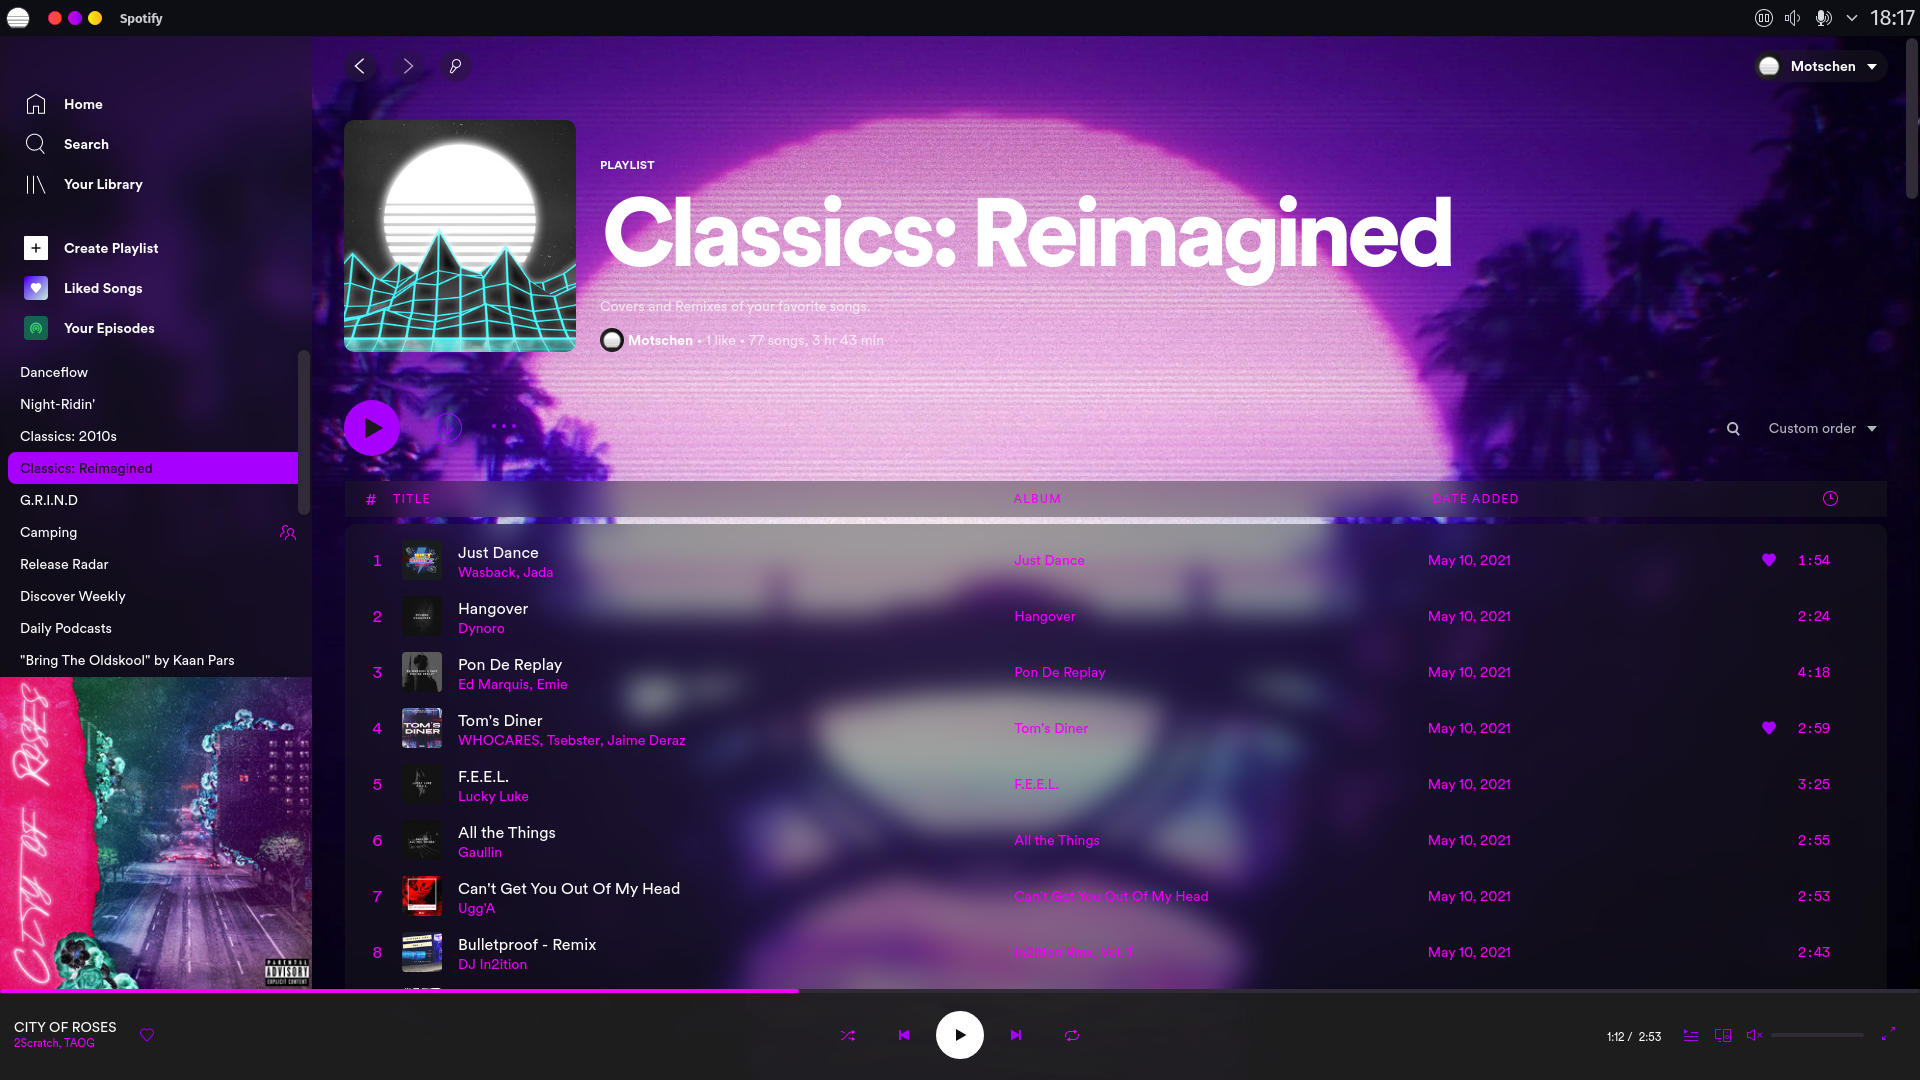The height and width of the screenshot is (1080, 1920).
Task: Click the Liked Songs heart icon
Action: tap(35, 288)
